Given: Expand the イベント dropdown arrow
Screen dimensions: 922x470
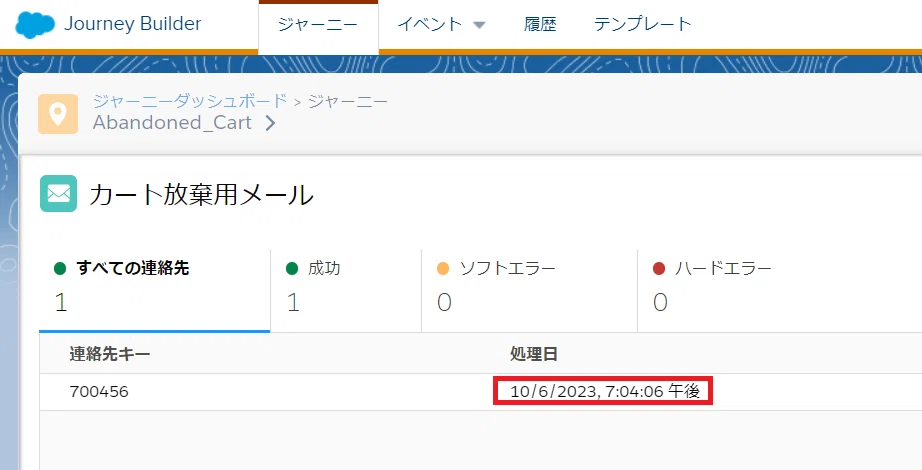Looking at the screenshot, I should point(479,25).
